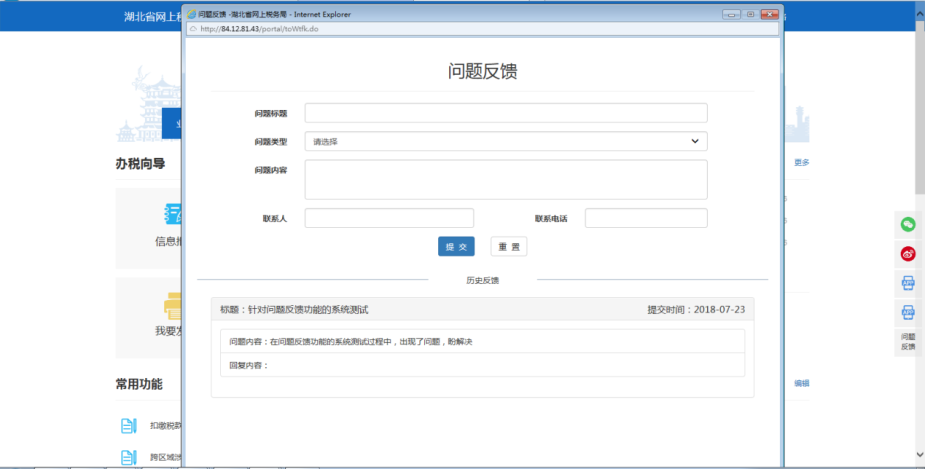
Task: Open the first blue APP icon
Action: click(x=908, y=283)
